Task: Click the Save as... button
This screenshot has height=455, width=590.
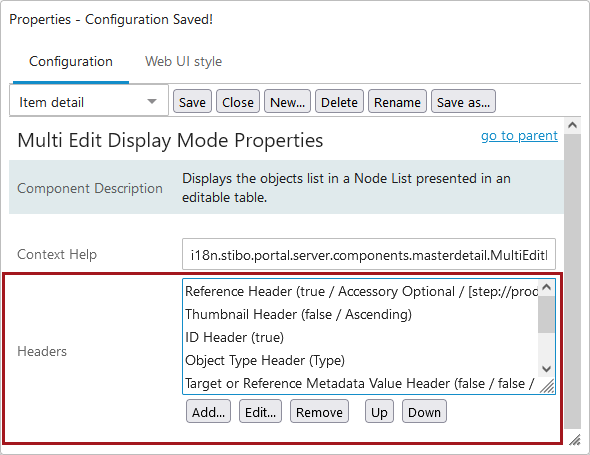Action: tap(463, 102)
